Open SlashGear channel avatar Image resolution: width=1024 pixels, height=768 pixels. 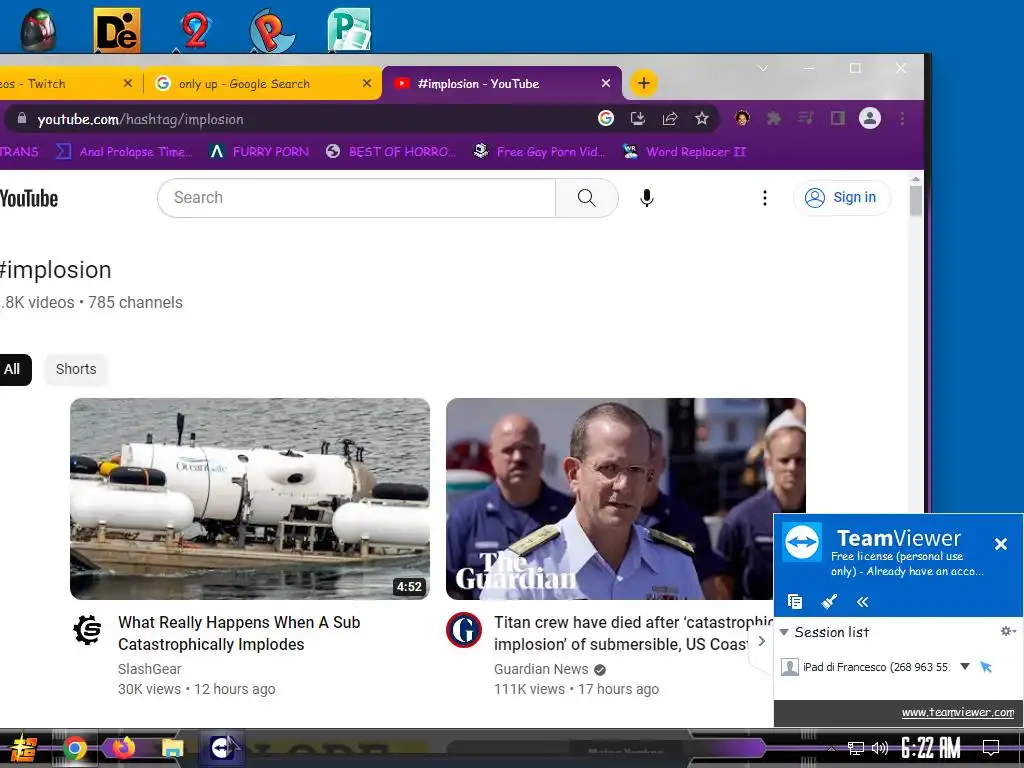coord(88,630)
